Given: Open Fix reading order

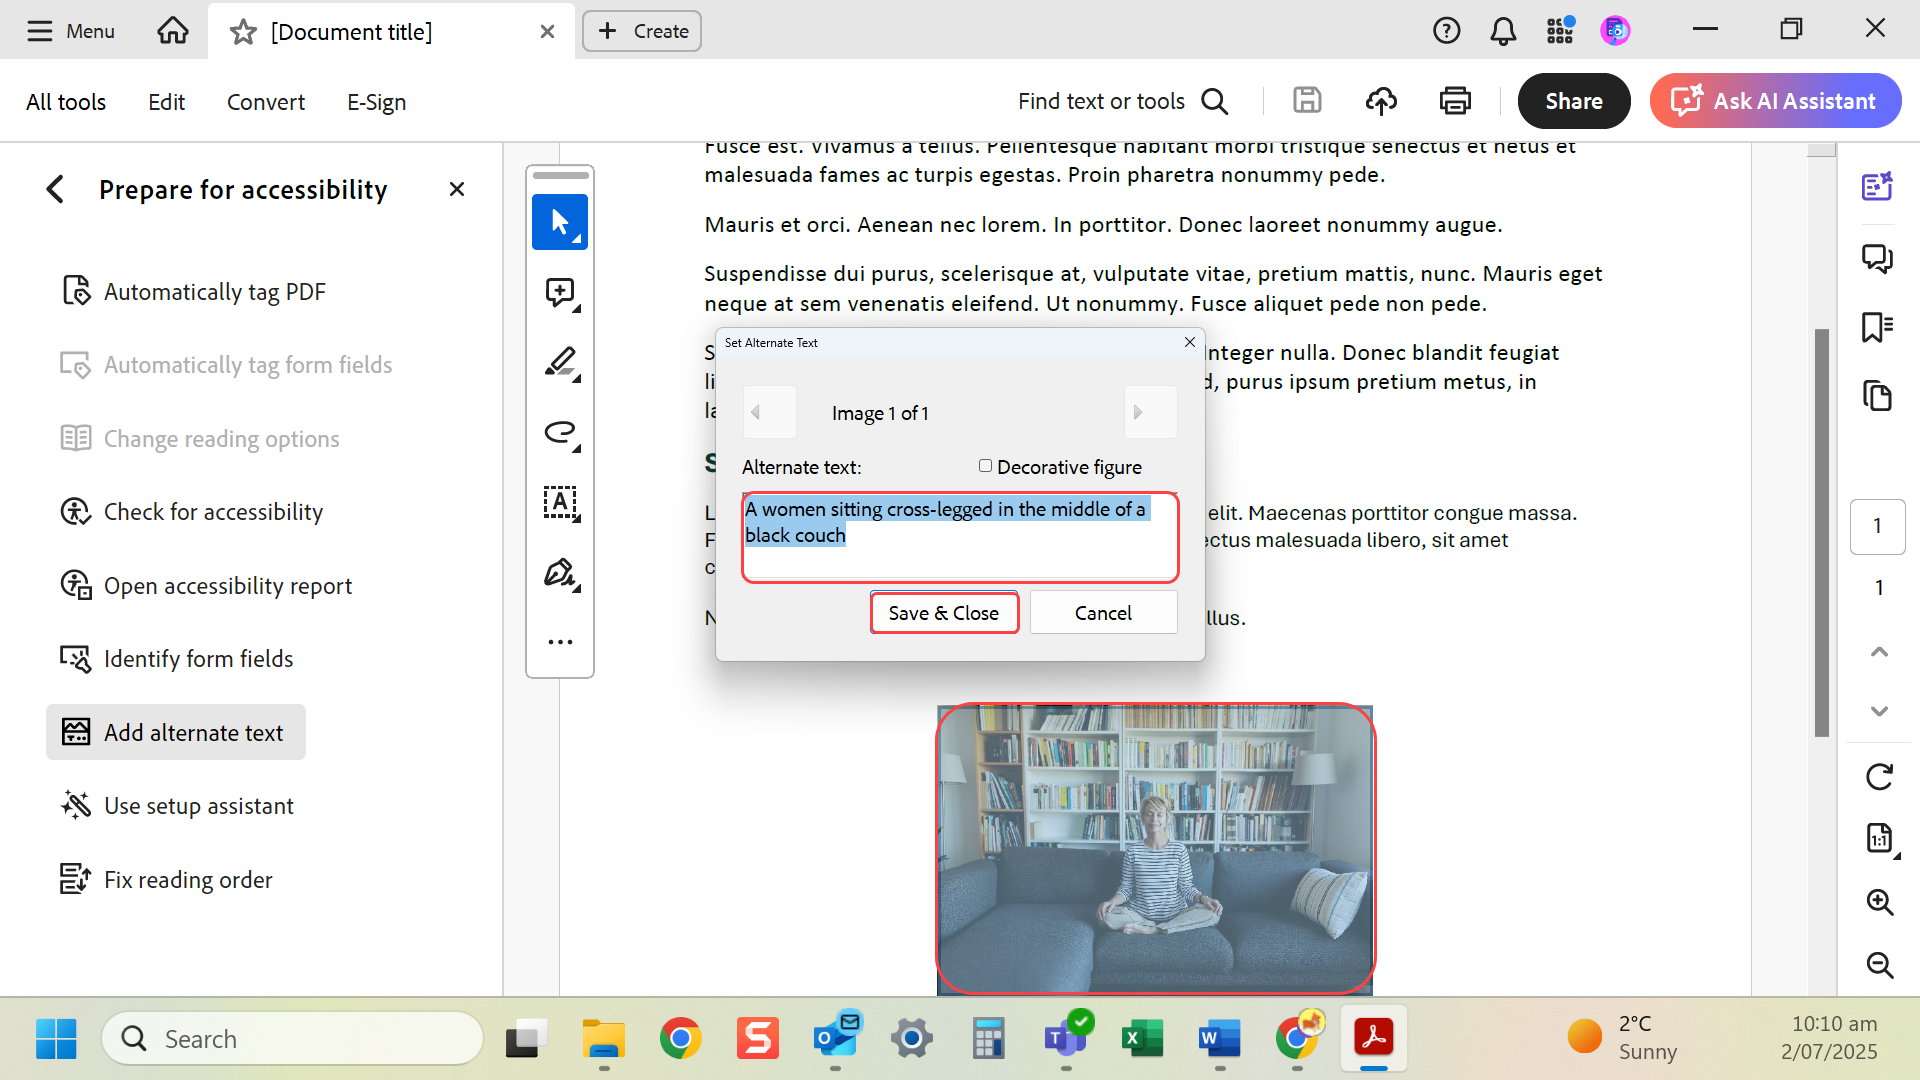Looking at the screenshot, I should click(166, 880).
